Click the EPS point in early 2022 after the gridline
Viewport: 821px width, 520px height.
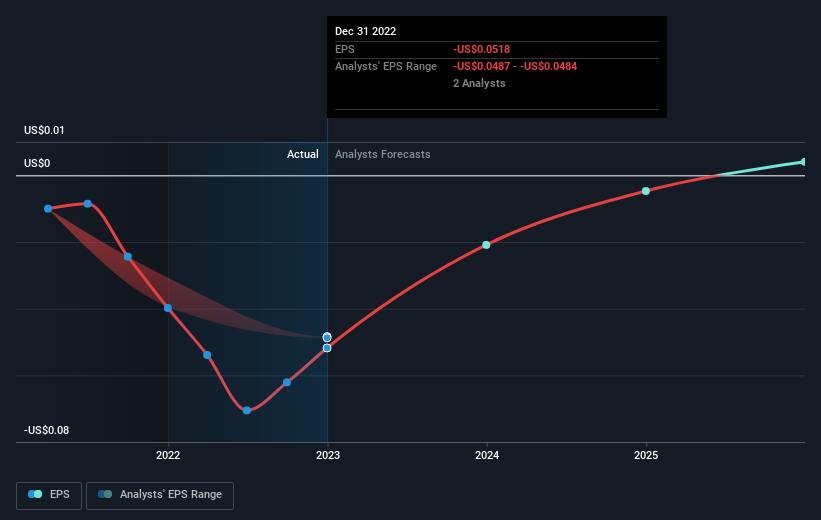[x=207, y=355]
